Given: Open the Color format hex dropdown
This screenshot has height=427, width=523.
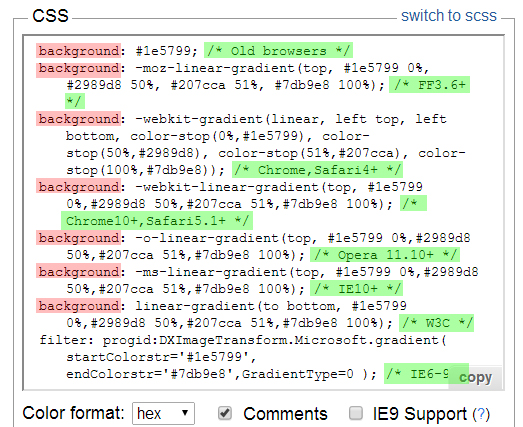Looking at the screenshot, I should pyautogui.click(x=163, y=413).
